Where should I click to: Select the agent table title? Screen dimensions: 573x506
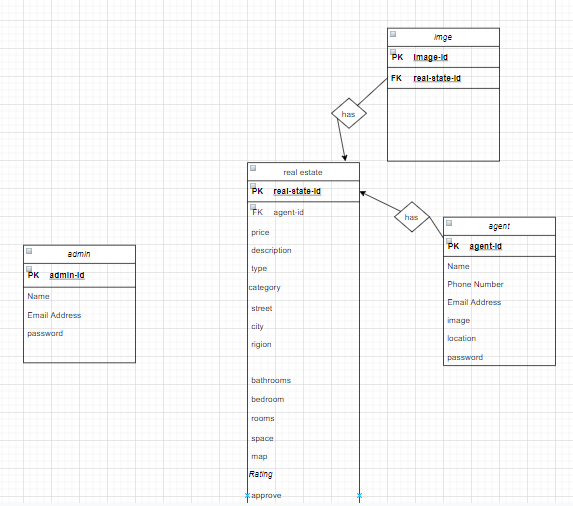tap(499, 227)
